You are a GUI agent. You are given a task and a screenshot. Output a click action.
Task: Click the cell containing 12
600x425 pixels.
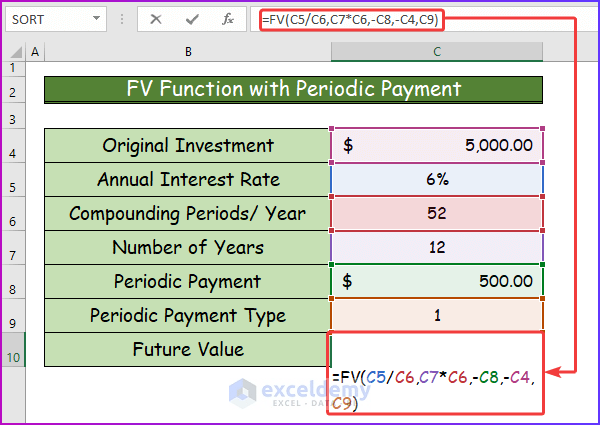[x=437, y=248]
